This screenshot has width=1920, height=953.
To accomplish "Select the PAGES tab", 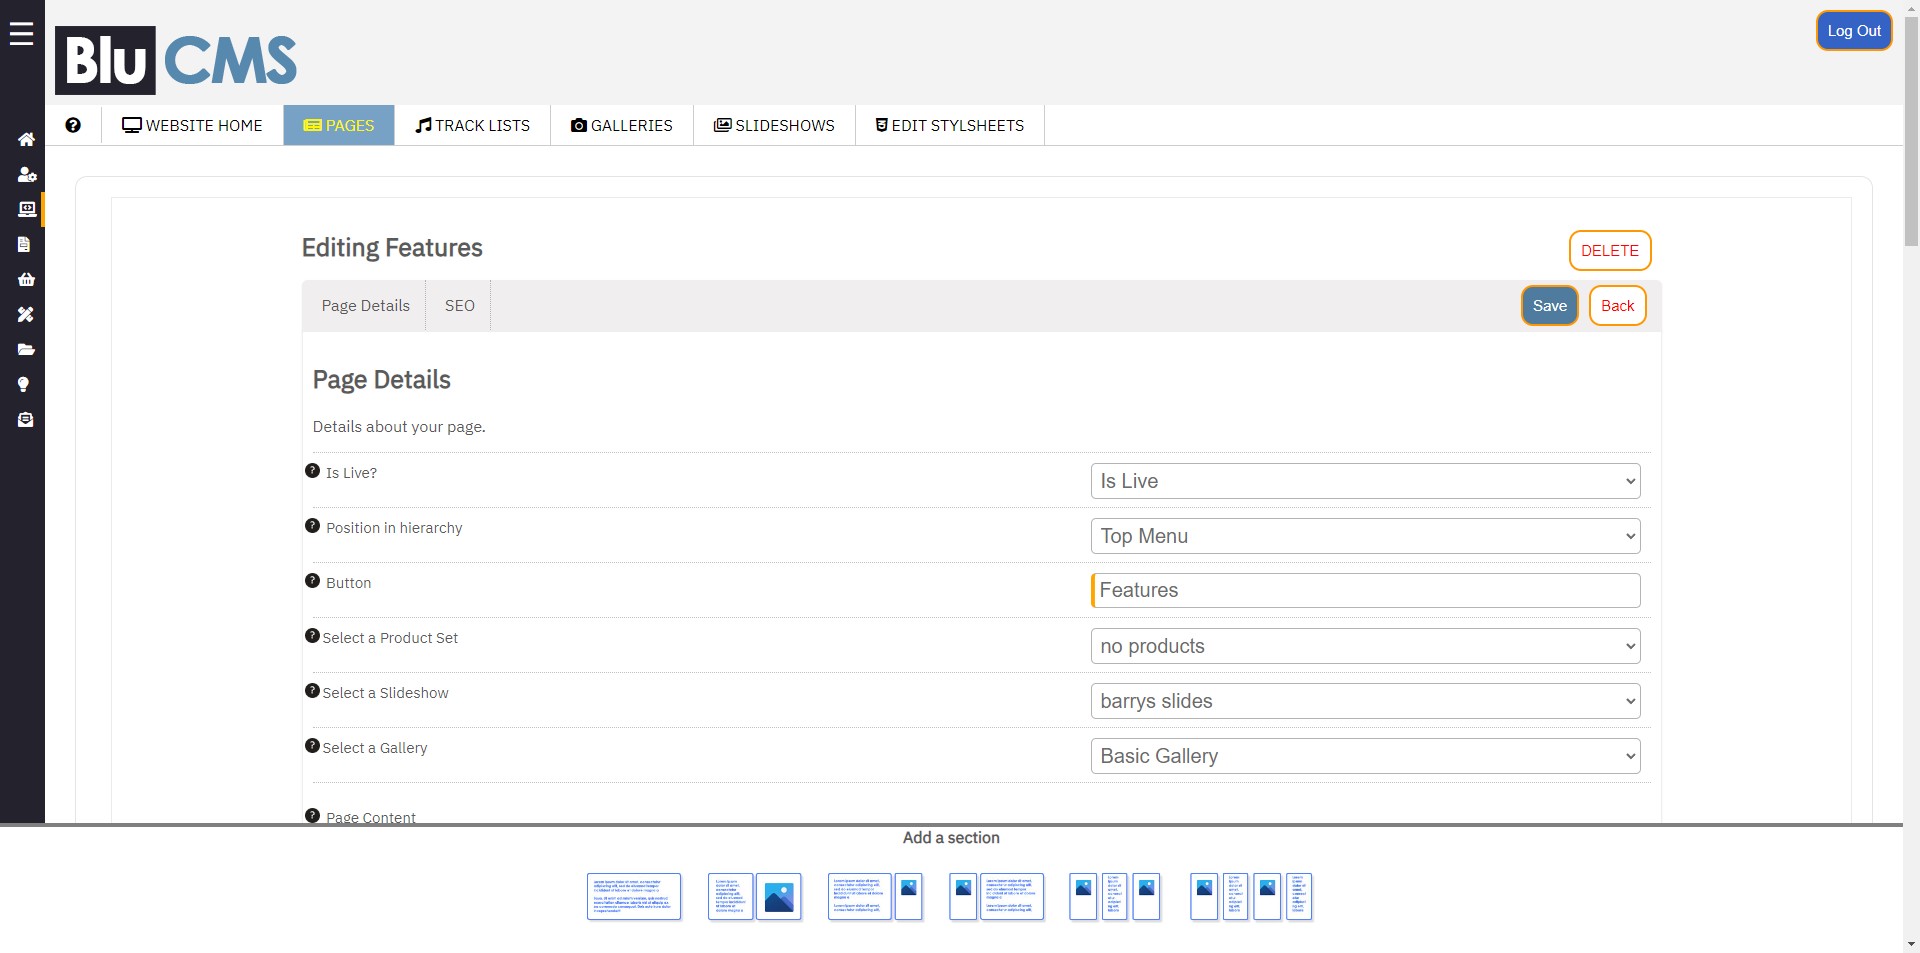I will click(339, 125).
